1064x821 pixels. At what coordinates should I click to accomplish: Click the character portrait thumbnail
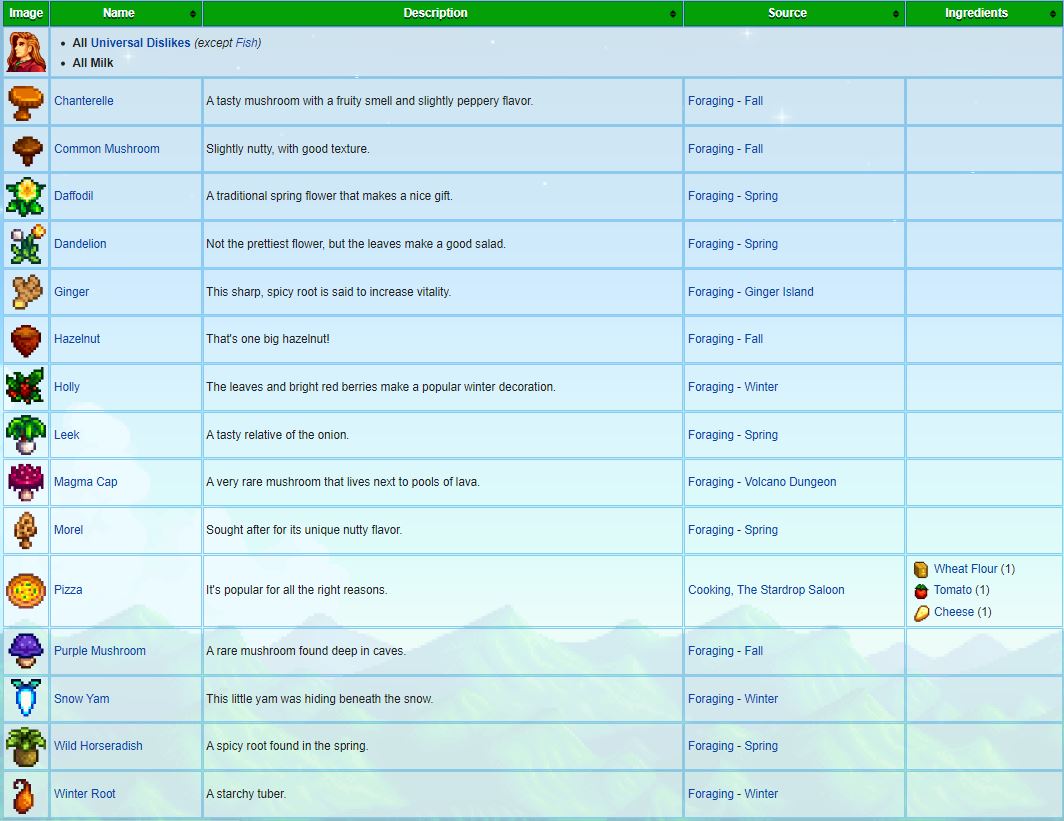tap(25, 52)
